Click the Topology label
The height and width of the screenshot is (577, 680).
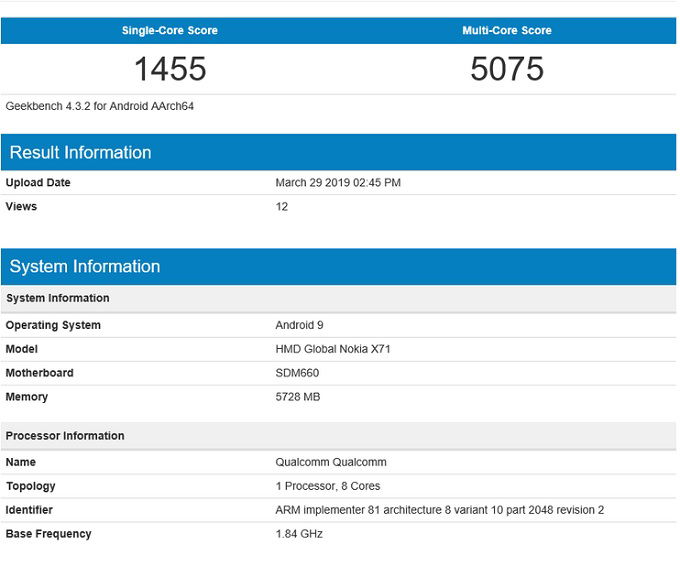click(x=30, y=486)
